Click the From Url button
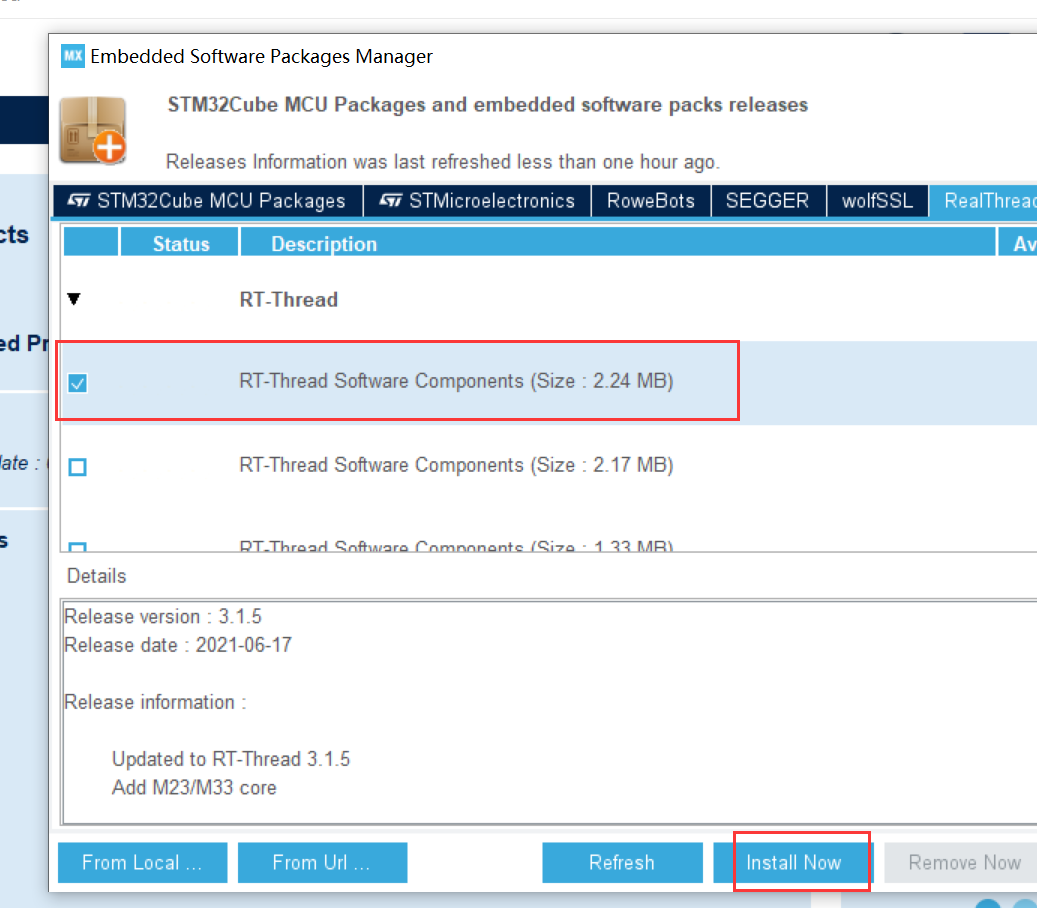 coord(322,862)
